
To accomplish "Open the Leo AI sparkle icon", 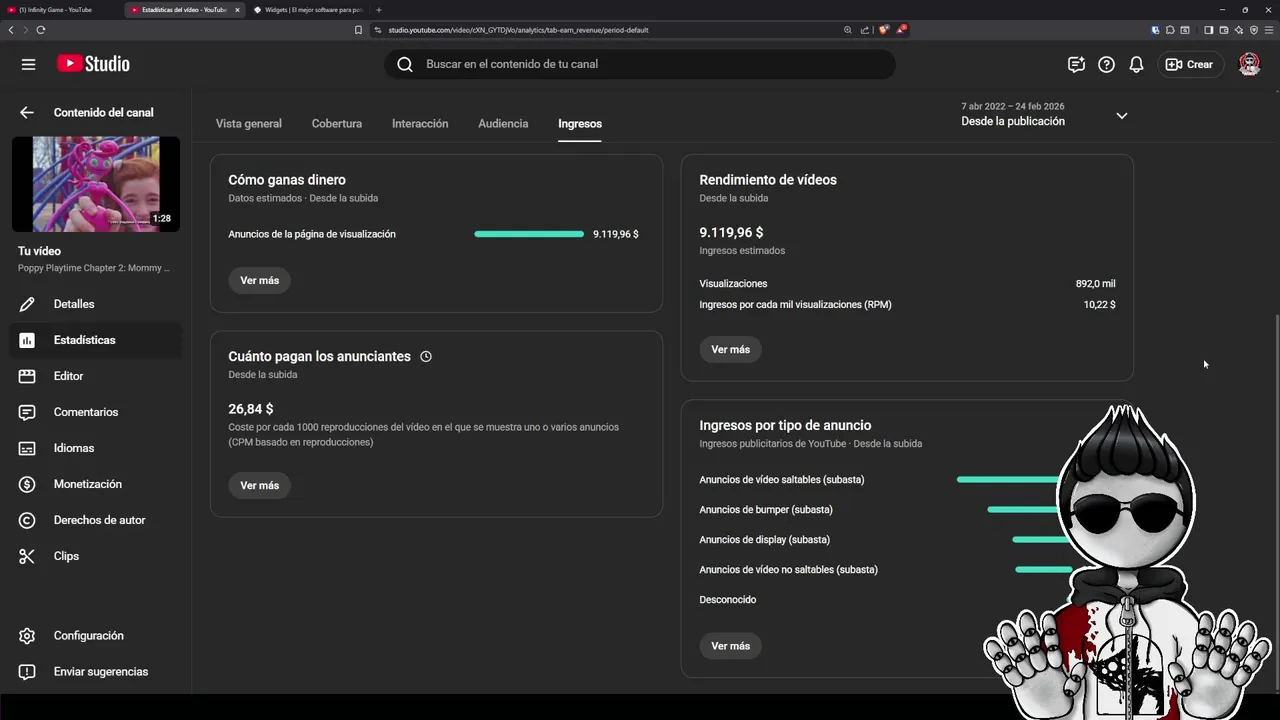I will (1238, 30).
